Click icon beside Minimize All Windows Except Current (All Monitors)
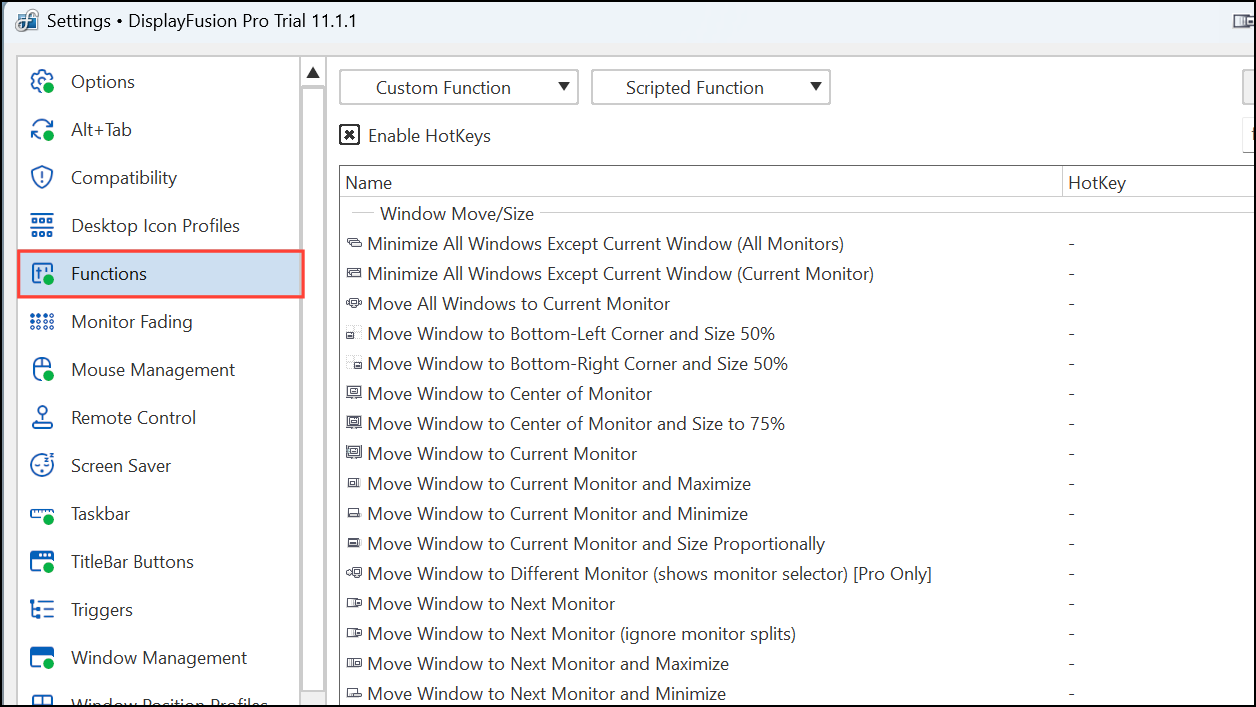This screenshot has width=1256, height=707. pos(353,244)
